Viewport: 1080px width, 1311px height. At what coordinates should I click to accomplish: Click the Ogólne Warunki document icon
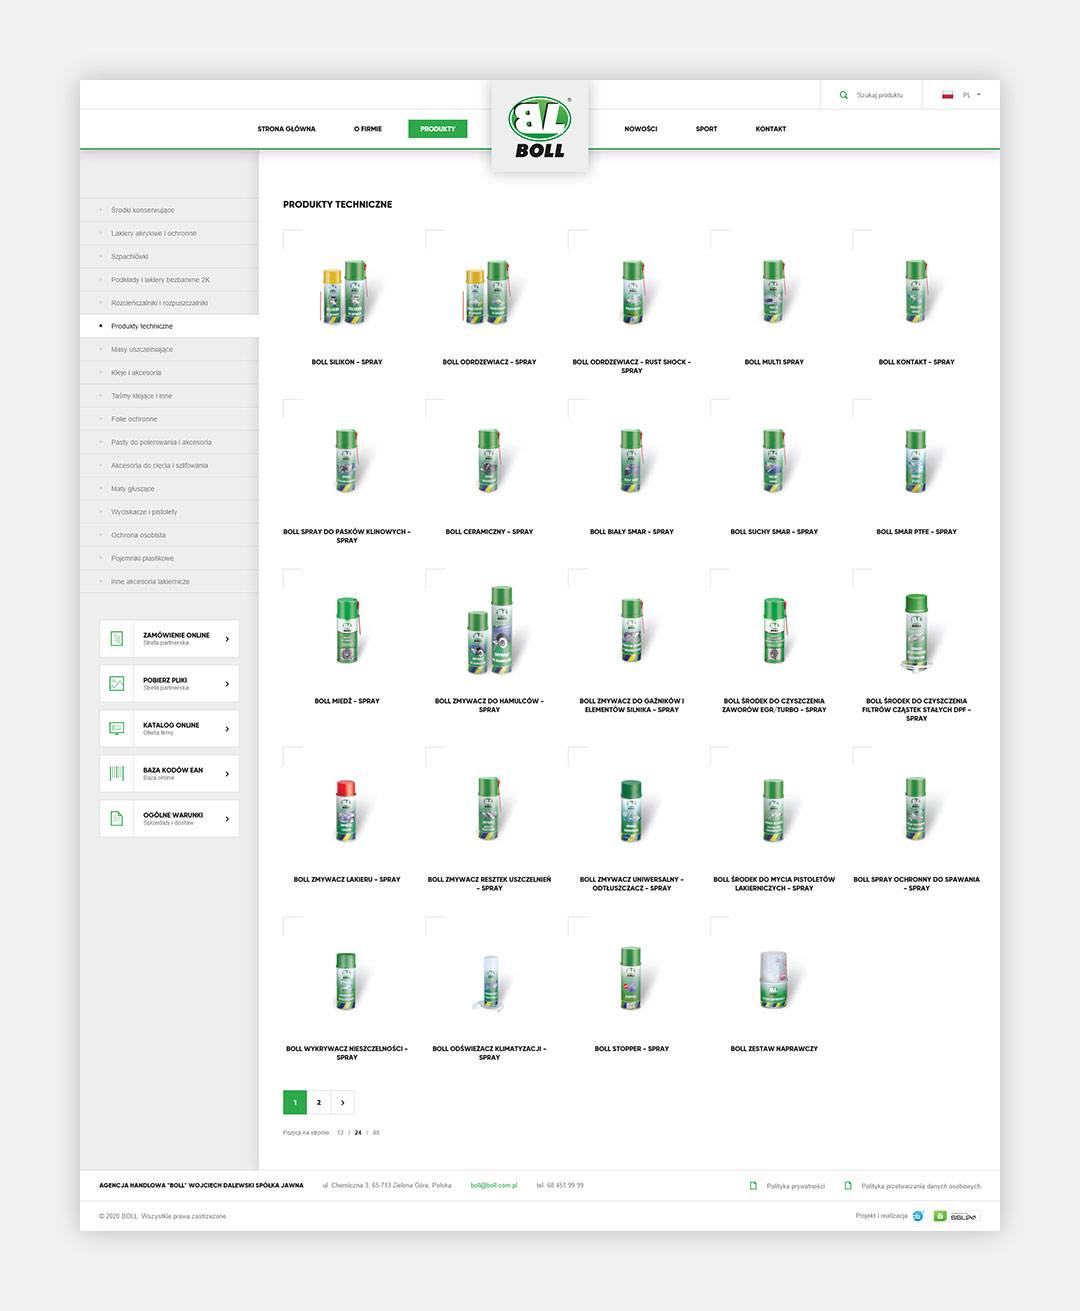pyautogui.click(x=115, y=817)
